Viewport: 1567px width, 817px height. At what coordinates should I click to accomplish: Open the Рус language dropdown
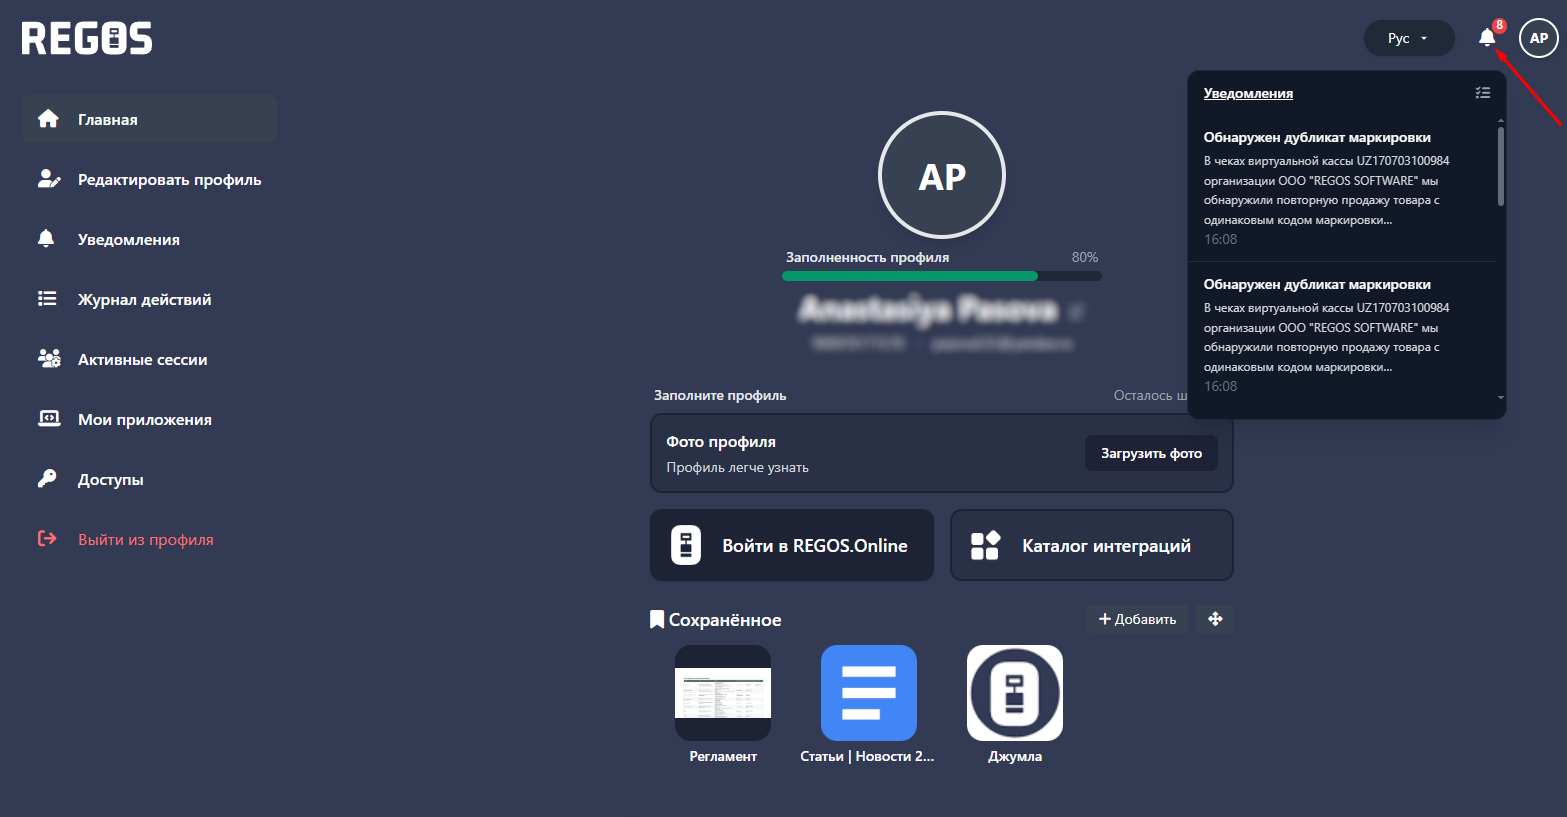1408,38
